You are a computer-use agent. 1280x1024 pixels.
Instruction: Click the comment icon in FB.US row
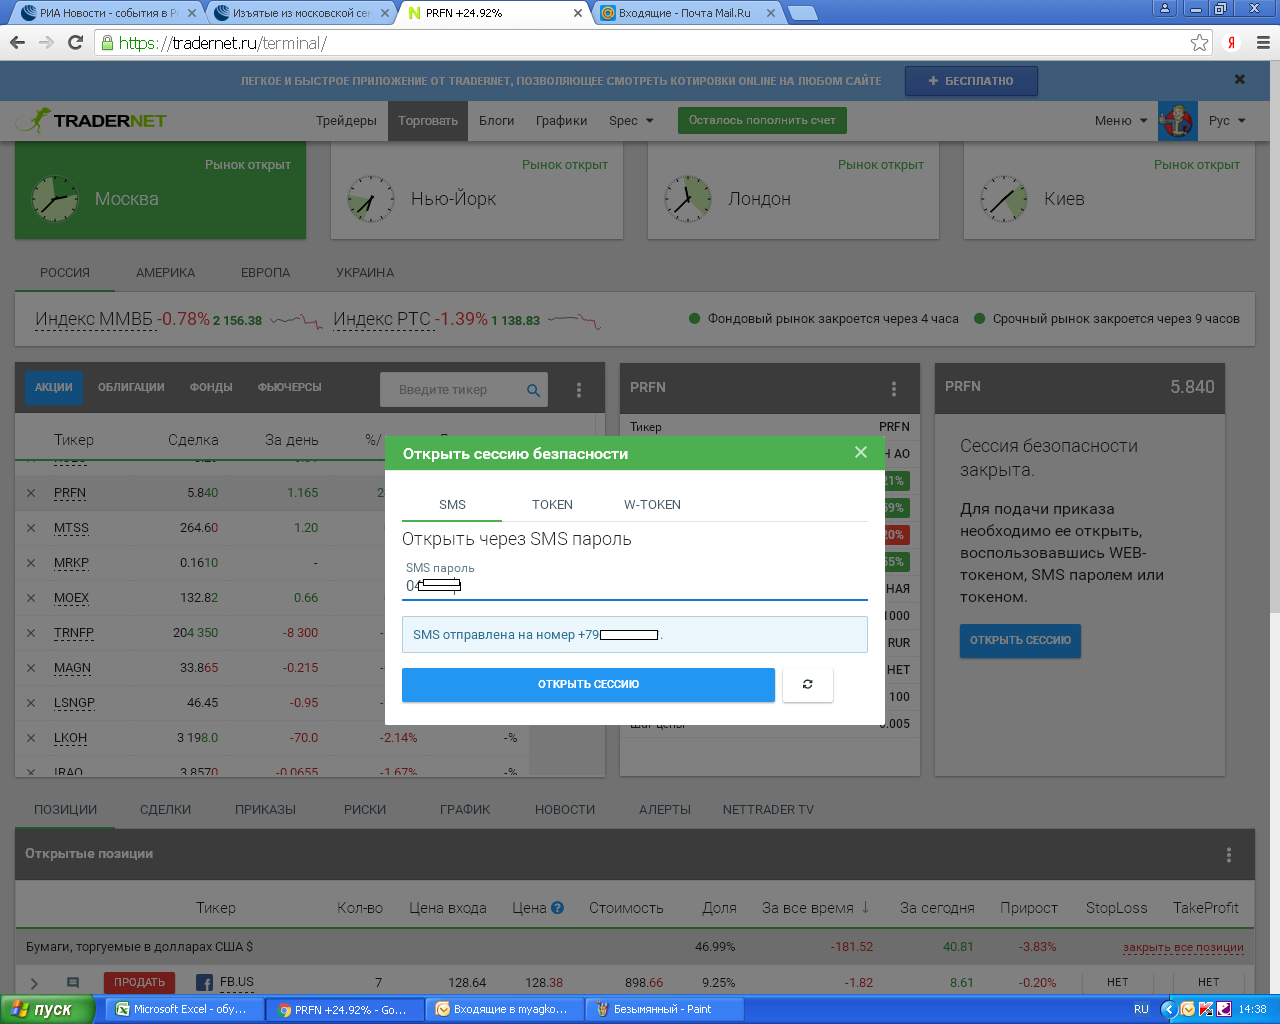(x=73, y=983)
